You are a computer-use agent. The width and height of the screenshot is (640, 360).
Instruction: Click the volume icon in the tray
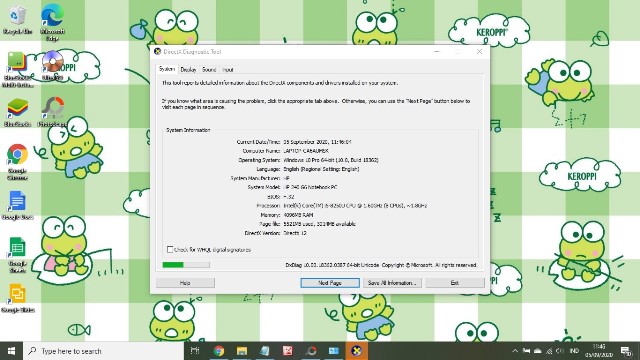(x=560, y=351)
